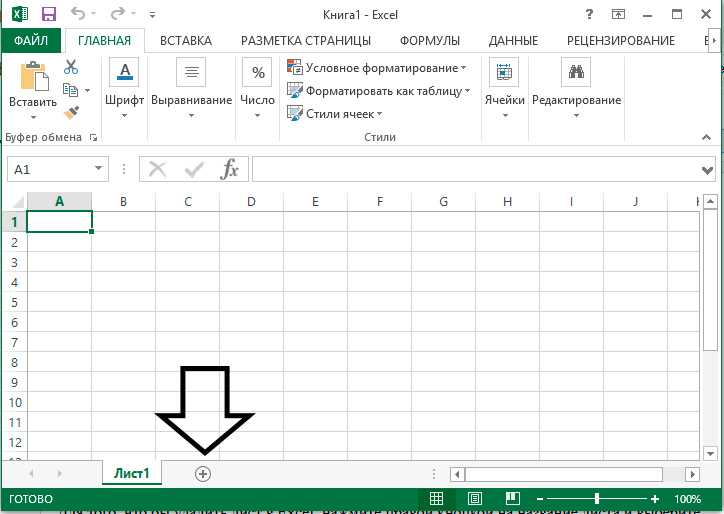Open Insert Function with the fx icon

coord(229,169)
